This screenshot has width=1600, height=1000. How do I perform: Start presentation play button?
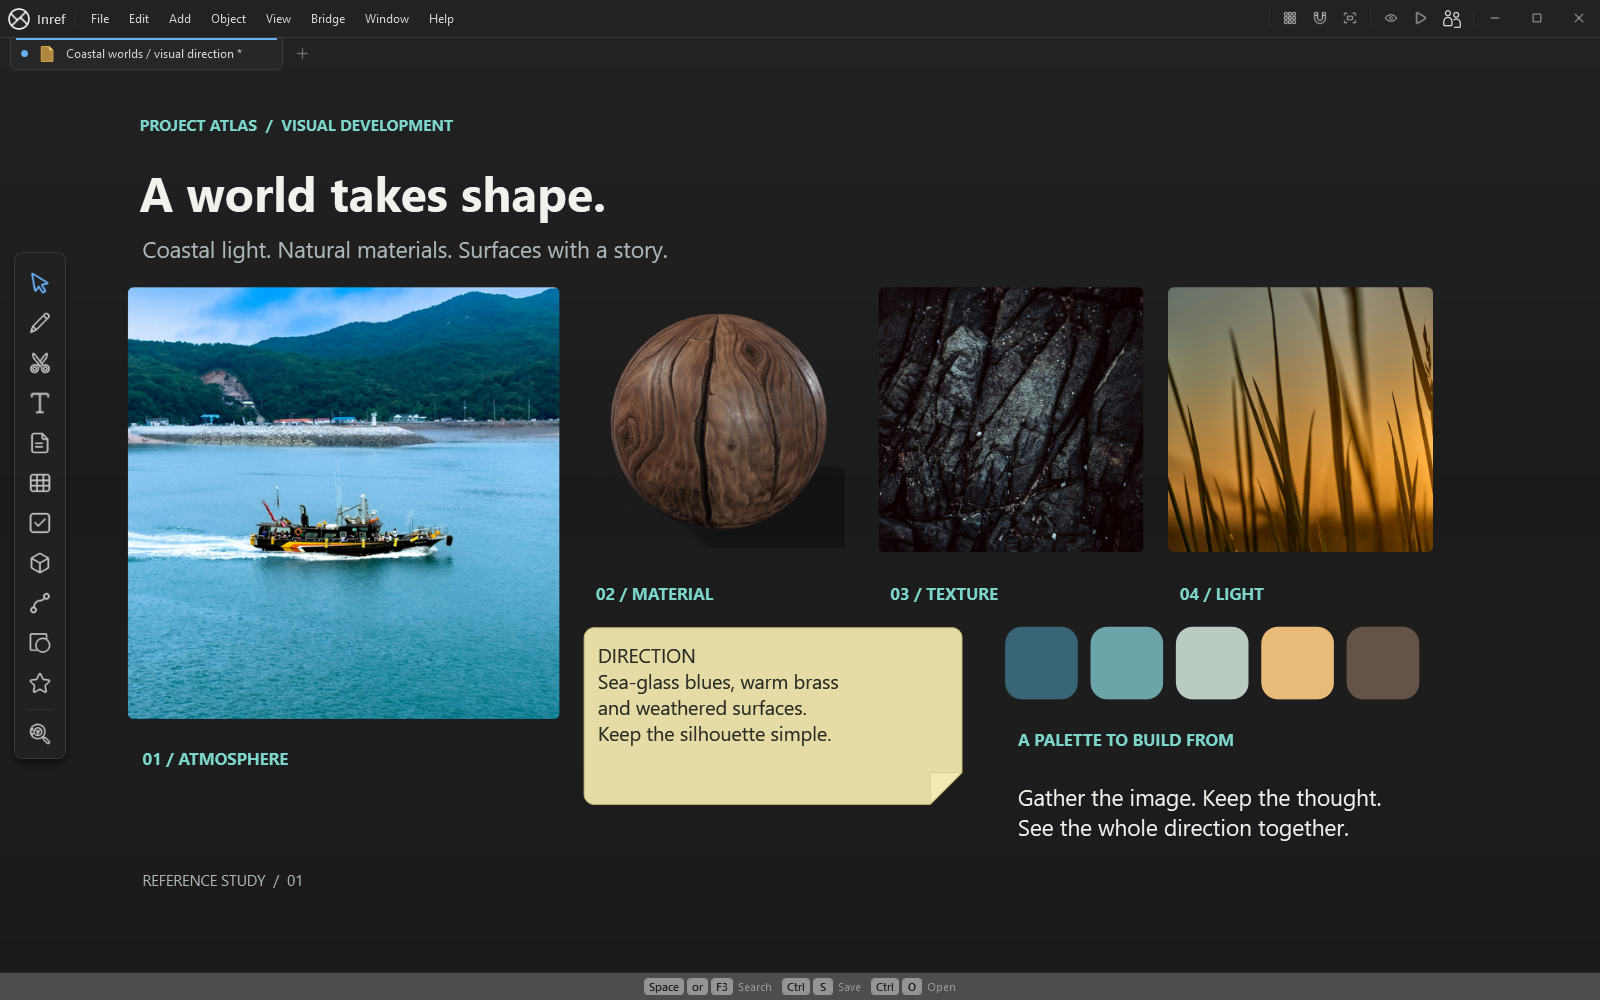tap(1421, 18)
